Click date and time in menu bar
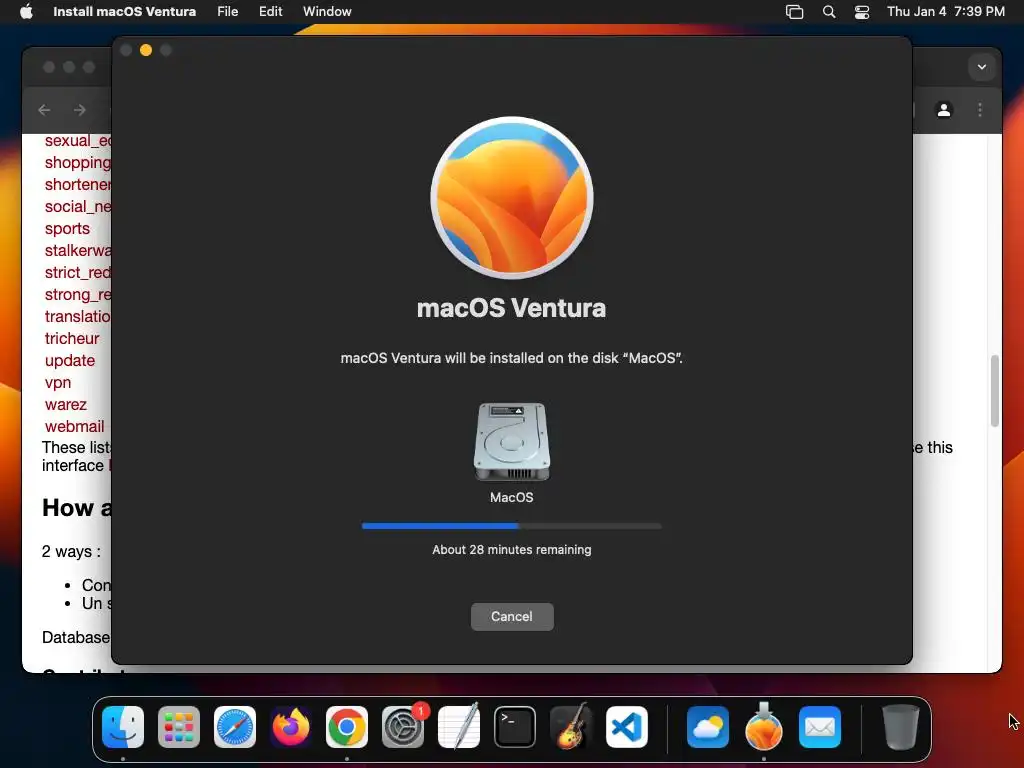1024x768 pixels. (946, 11)
